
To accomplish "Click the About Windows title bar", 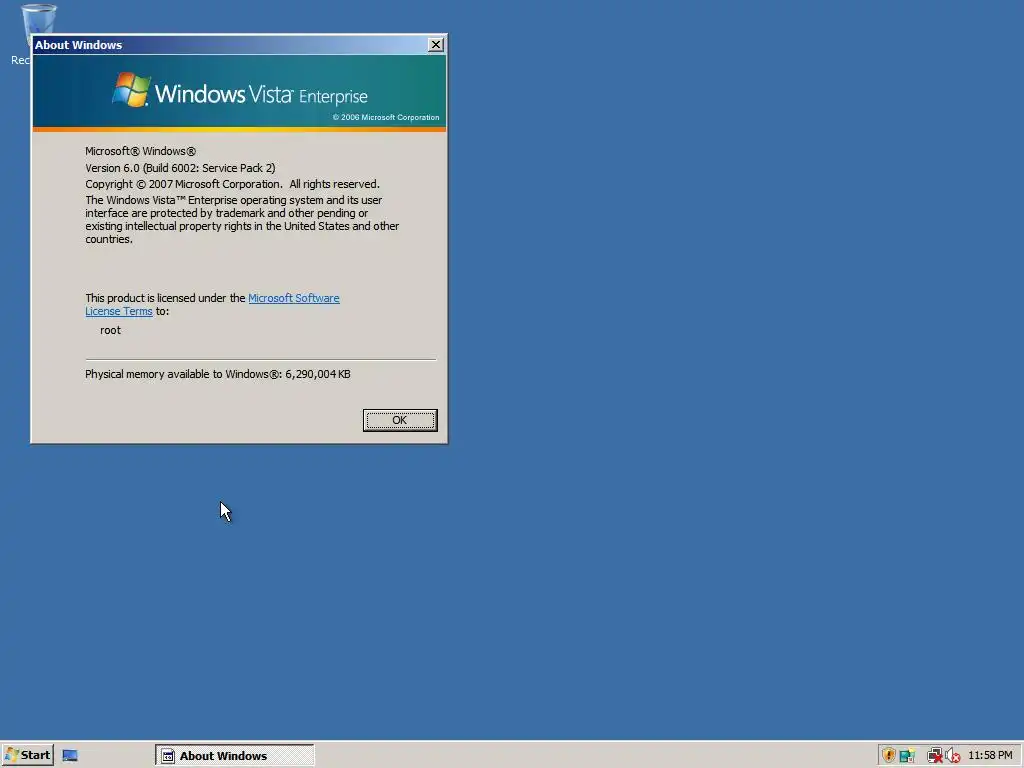I will coord(230,44).
